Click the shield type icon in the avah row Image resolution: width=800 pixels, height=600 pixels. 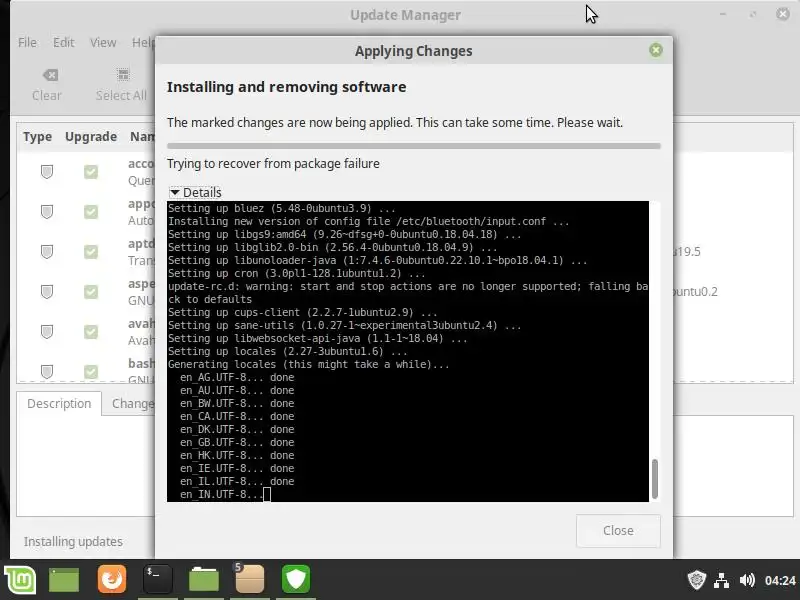pyautogui.click(x=47, y=332)
